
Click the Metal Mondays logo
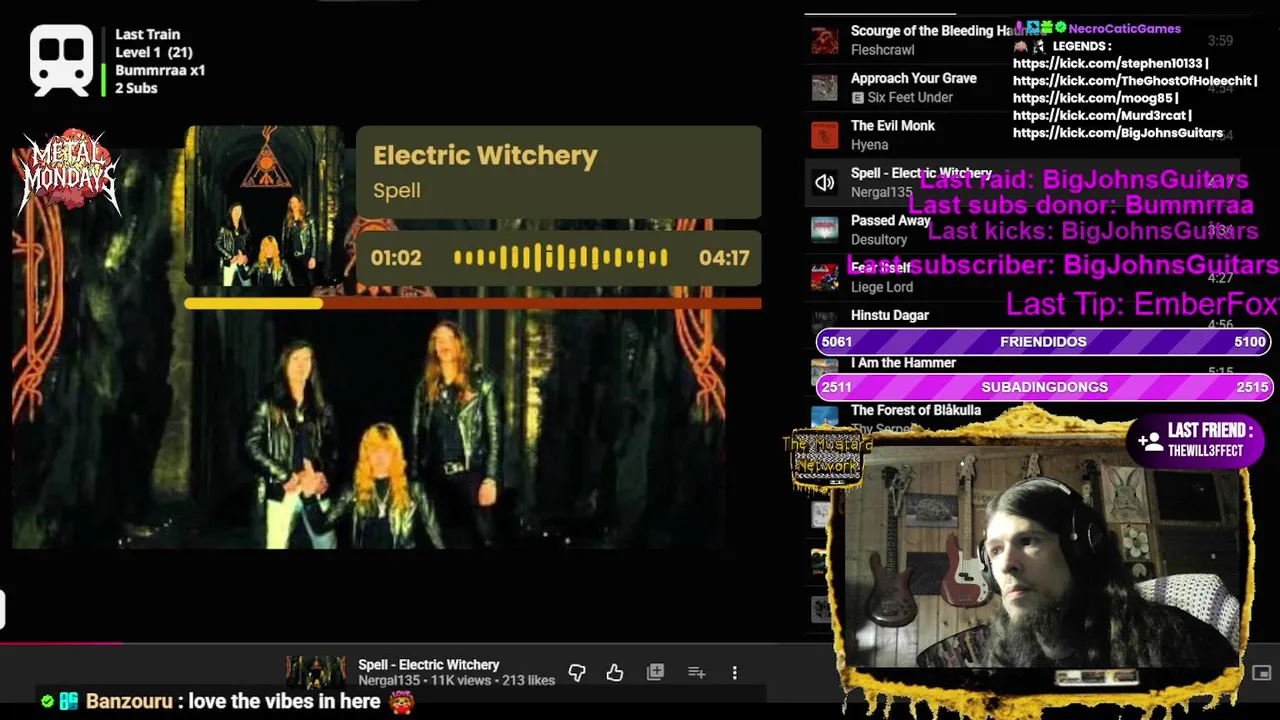(68, 172)
